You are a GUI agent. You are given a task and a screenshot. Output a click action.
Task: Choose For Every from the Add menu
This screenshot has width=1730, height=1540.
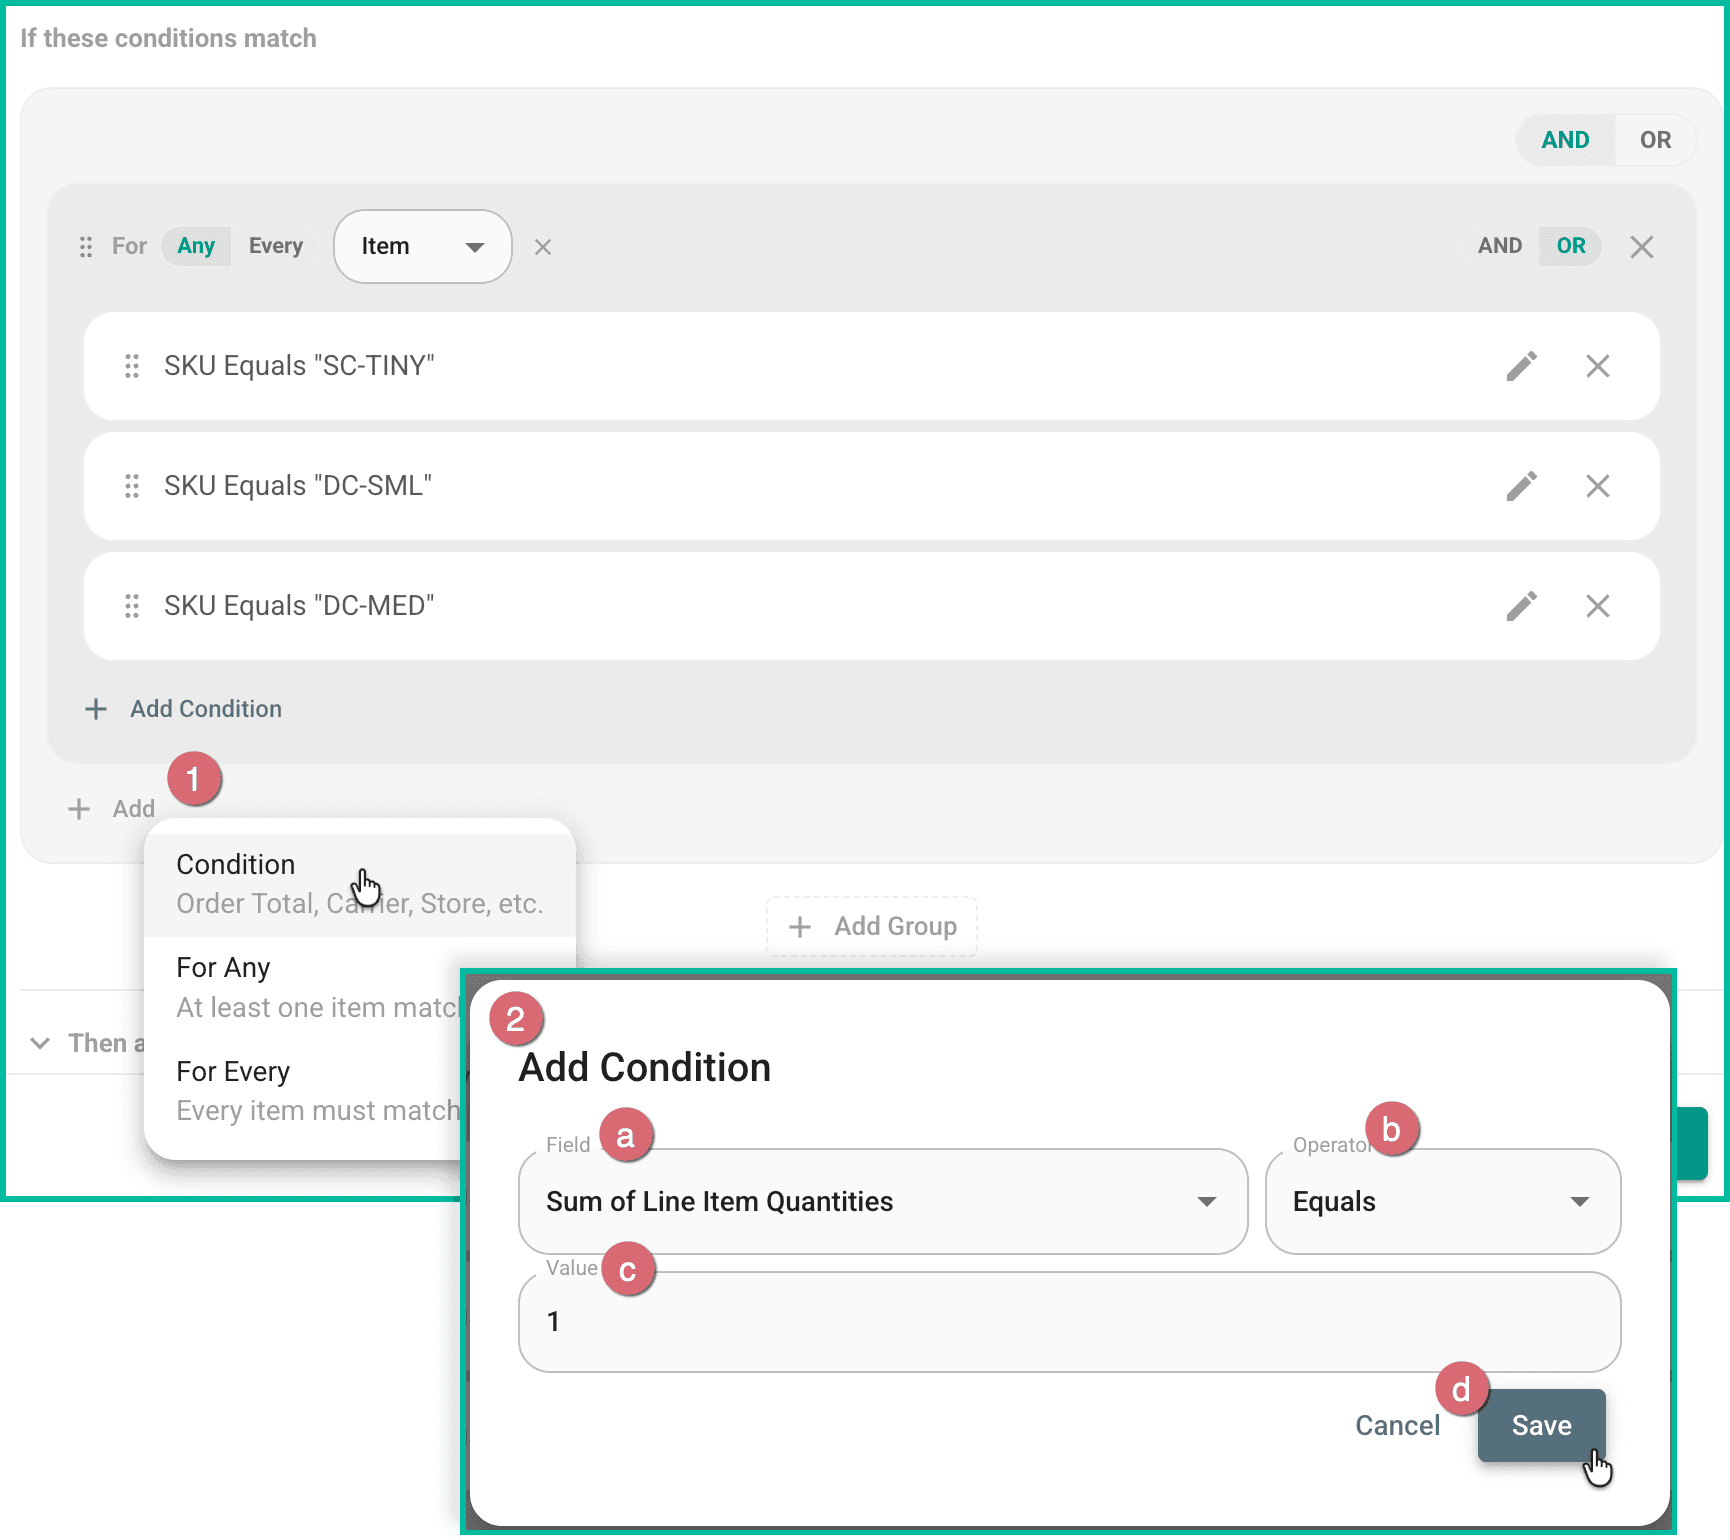pyautogui.click(x=303, y=1091)
